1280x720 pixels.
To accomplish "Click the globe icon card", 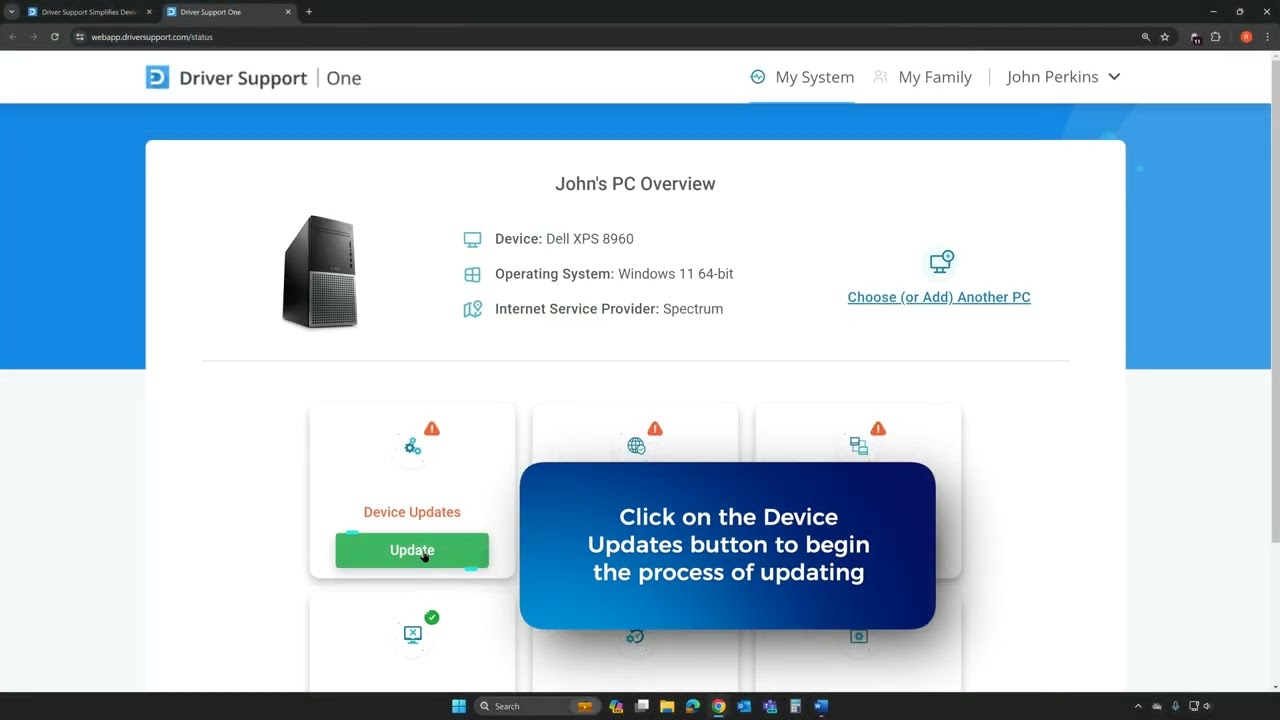I will [x=636, y=446].
